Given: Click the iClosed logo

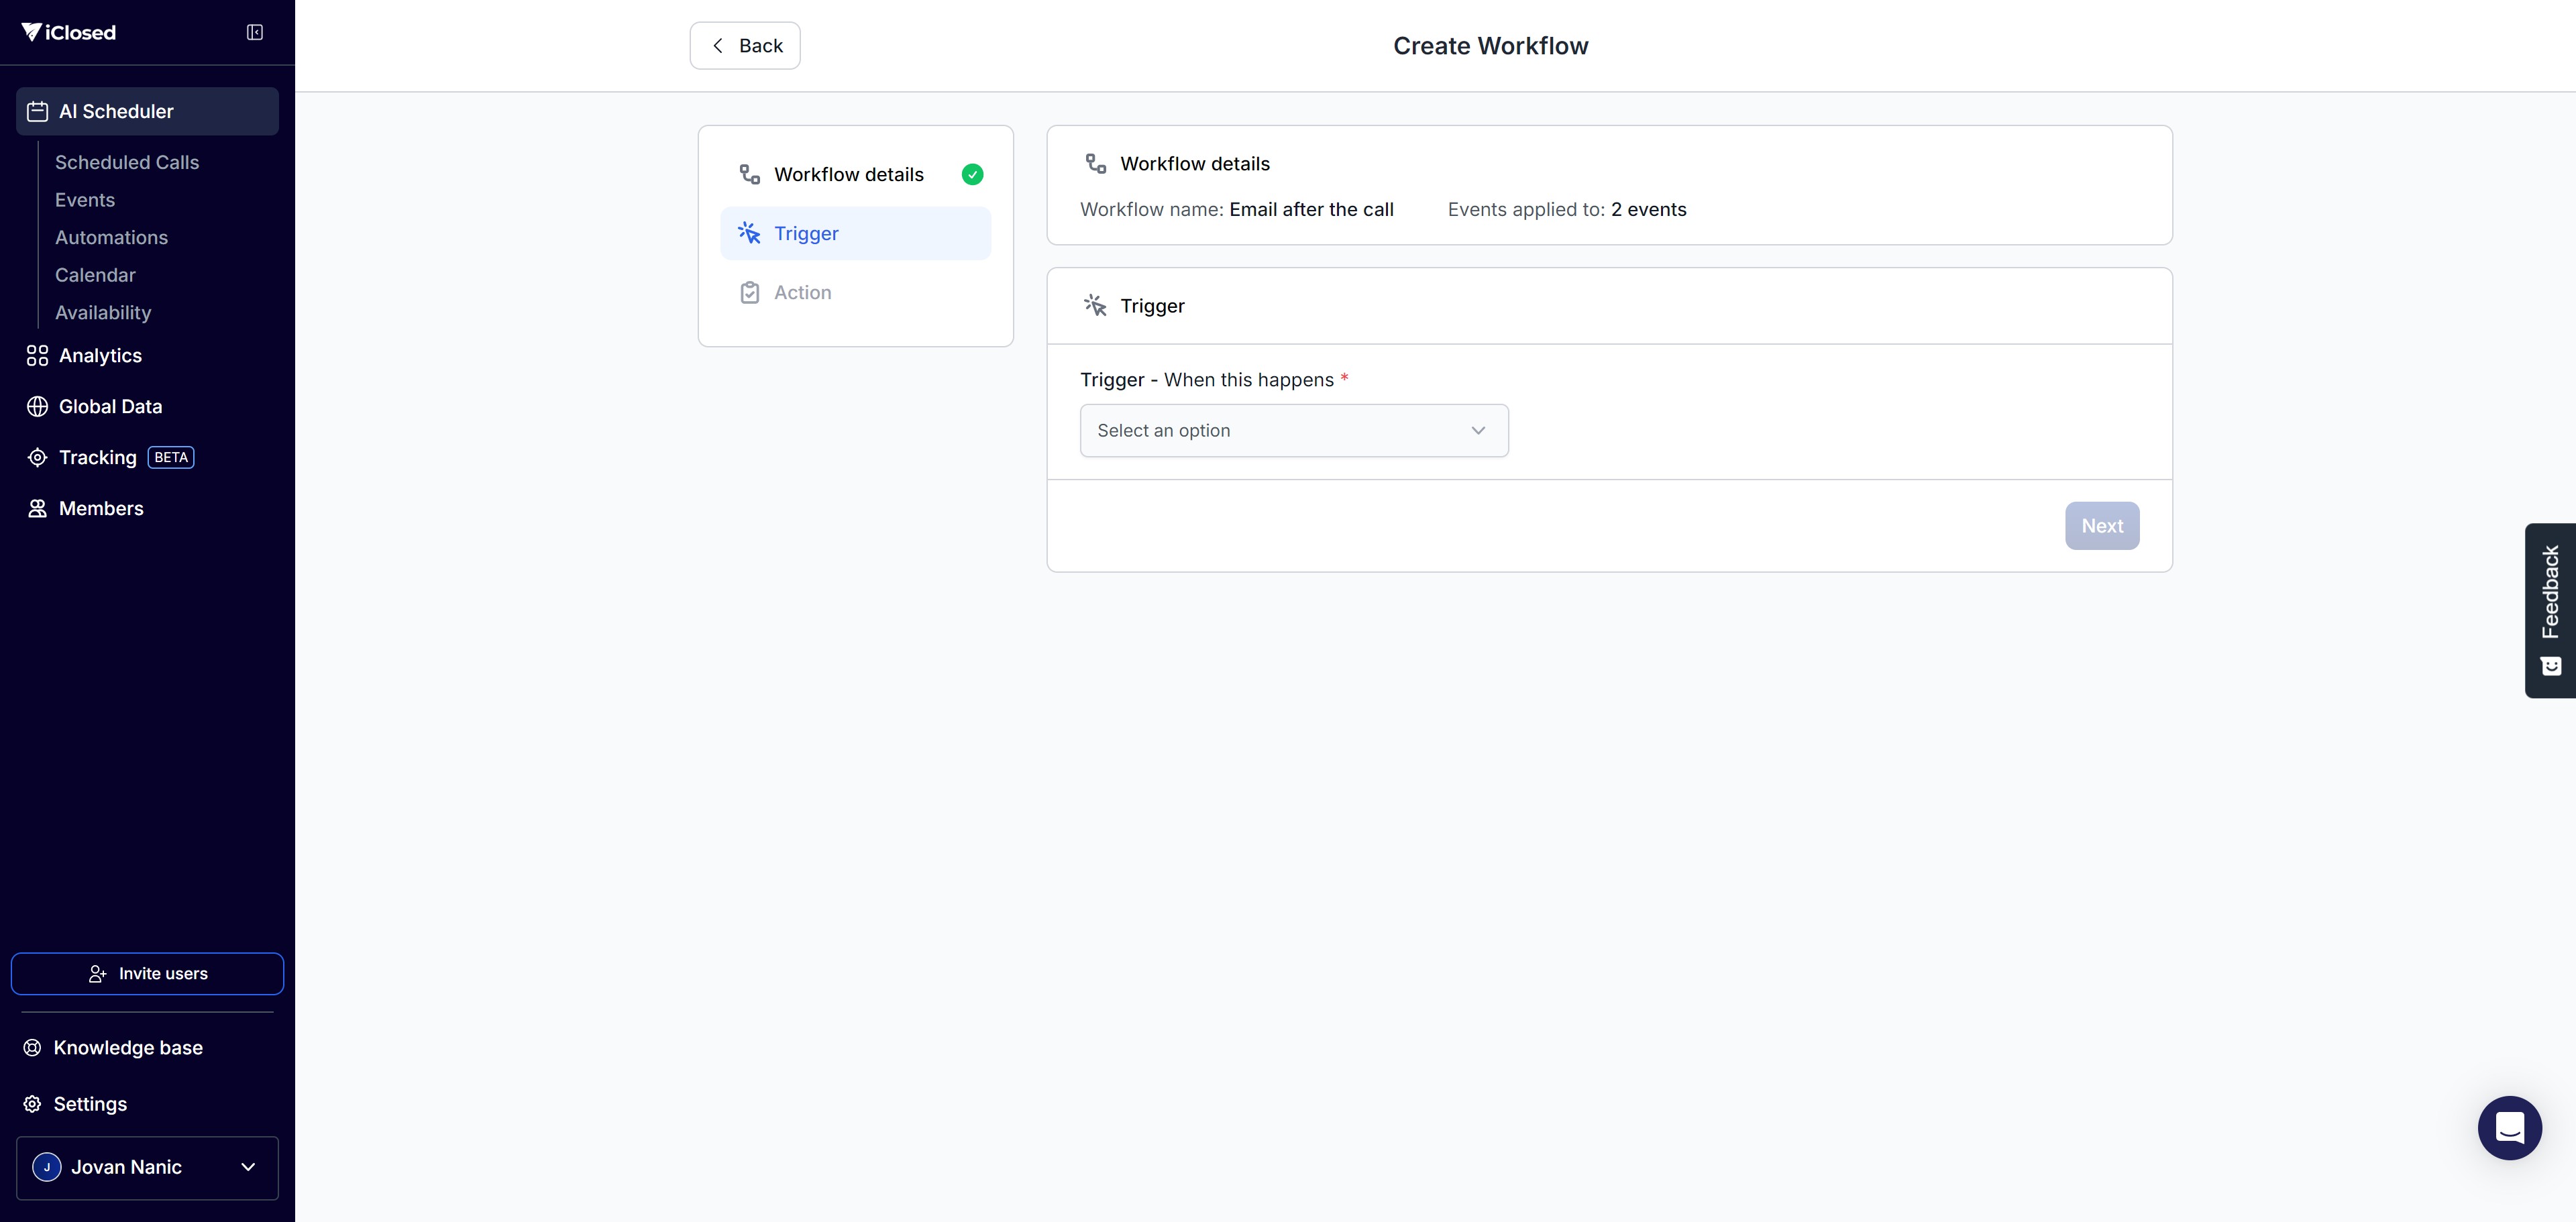Looking at the screenshot, I should 69,33.
